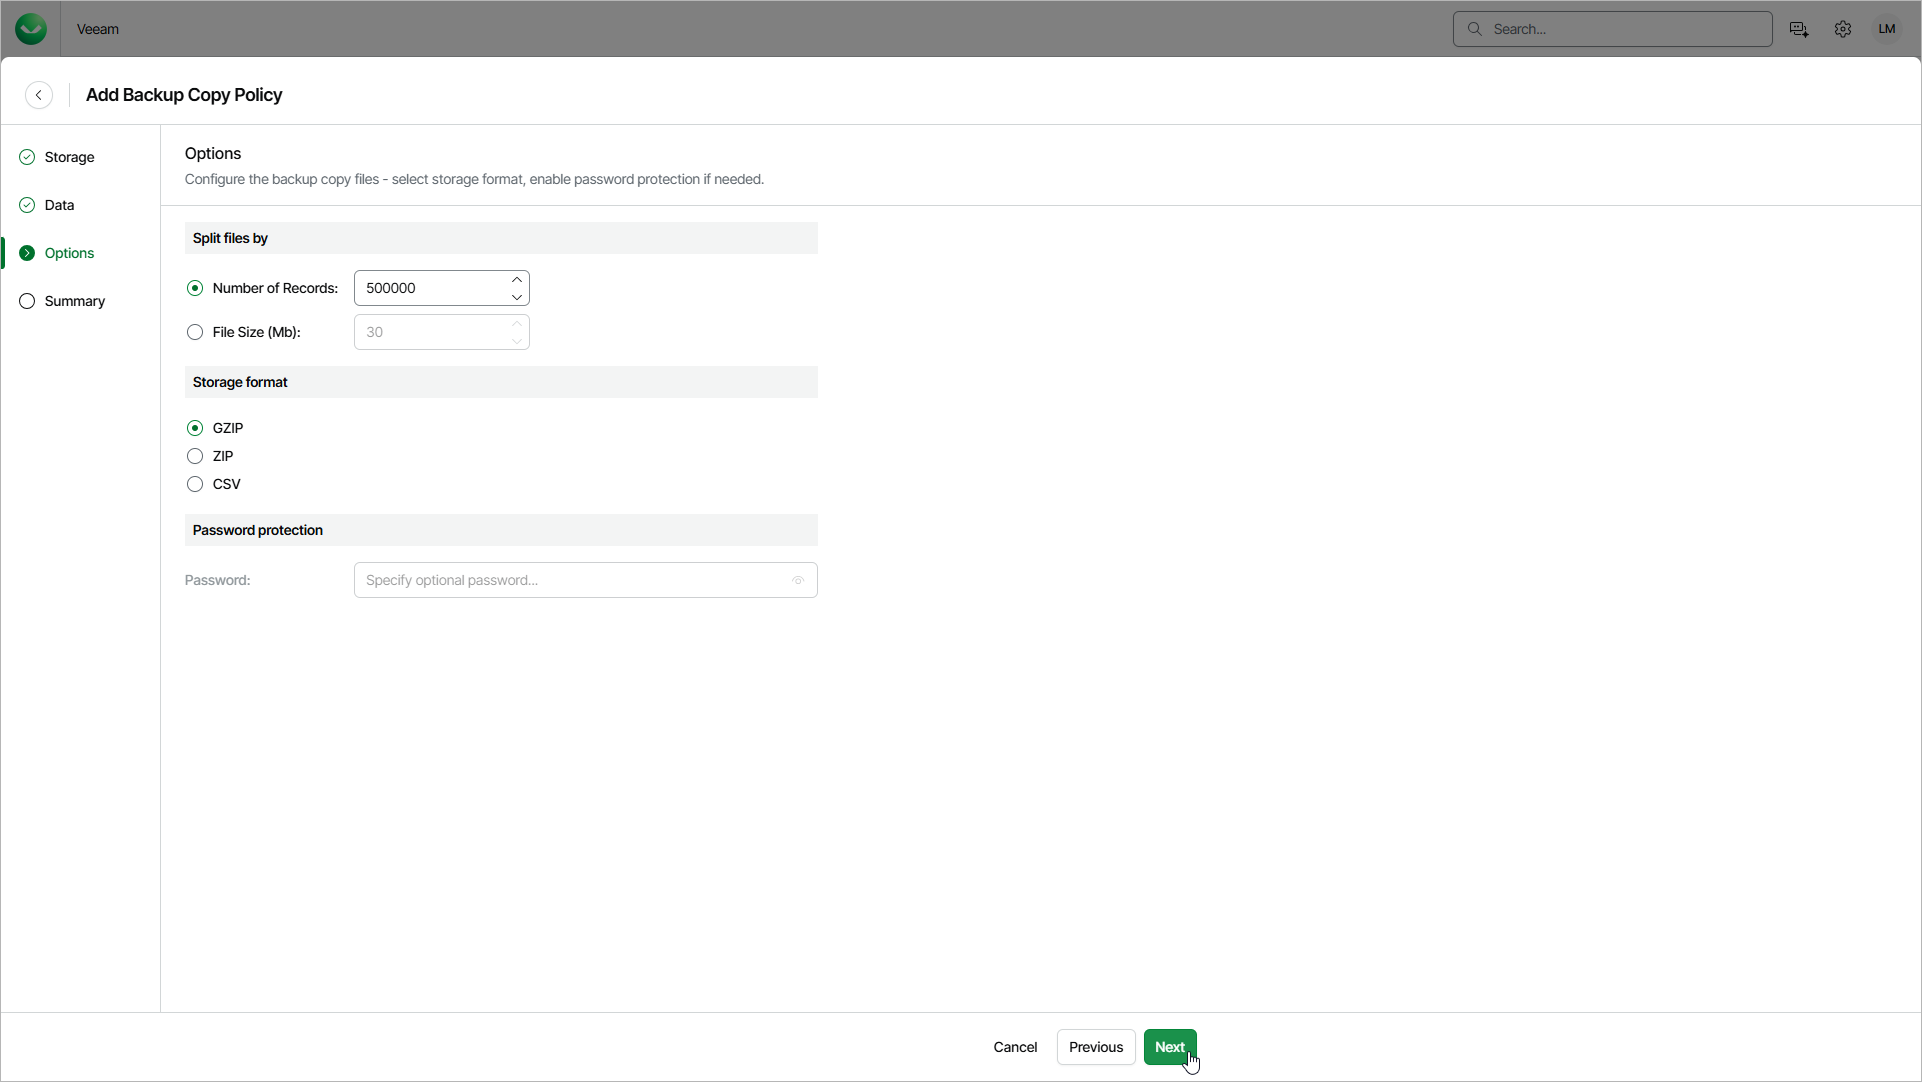Choose ZIP storage format
Viewport: 1922px width, 1082px height.
click(195, 456)
